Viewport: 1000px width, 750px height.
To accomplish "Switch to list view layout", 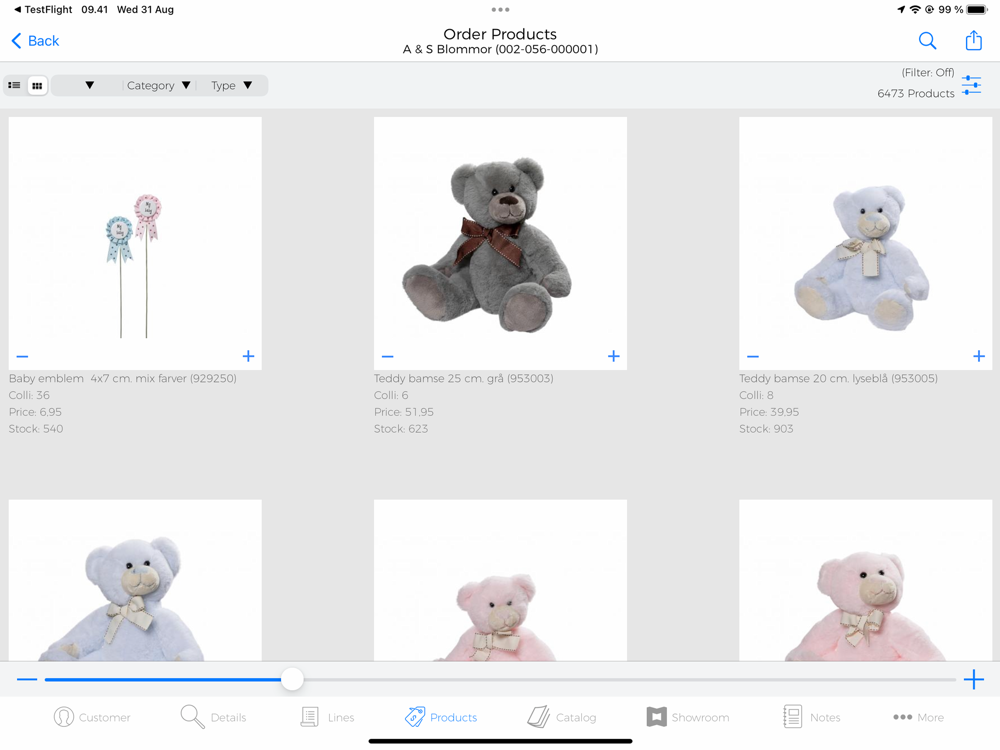I will pos(14,85).
